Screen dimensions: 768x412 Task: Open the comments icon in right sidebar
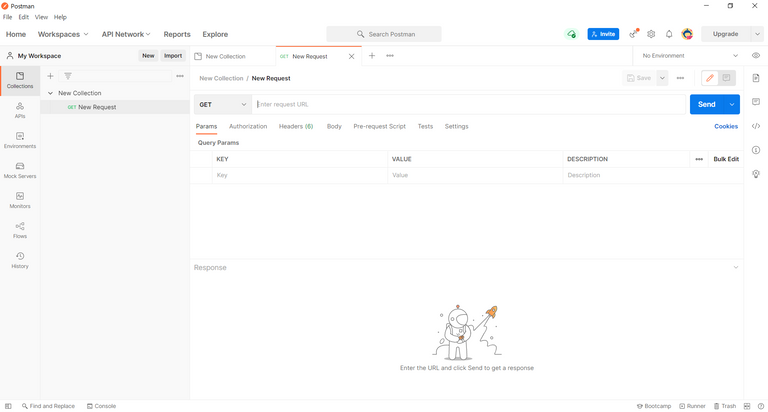click(x=756, y=102)
